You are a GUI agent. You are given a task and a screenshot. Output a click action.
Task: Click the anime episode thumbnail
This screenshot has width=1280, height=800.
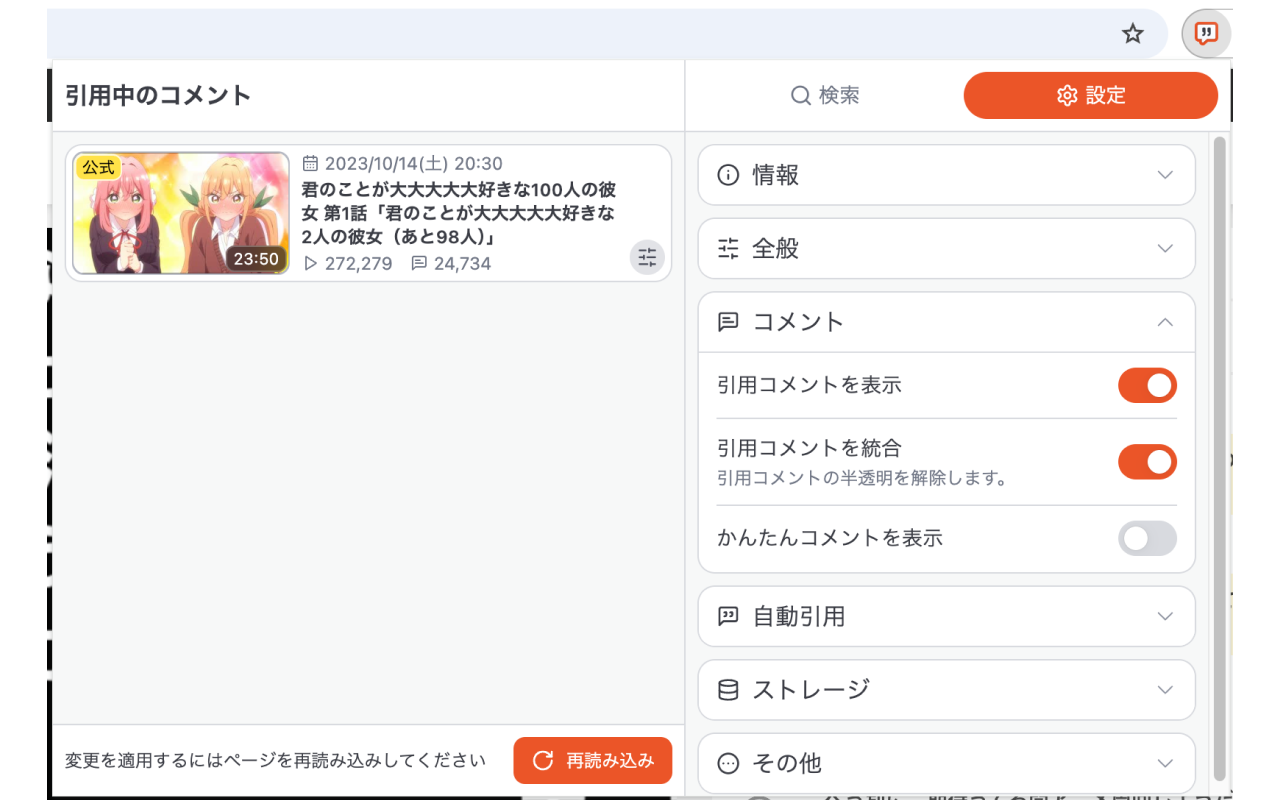click(179, 211)
